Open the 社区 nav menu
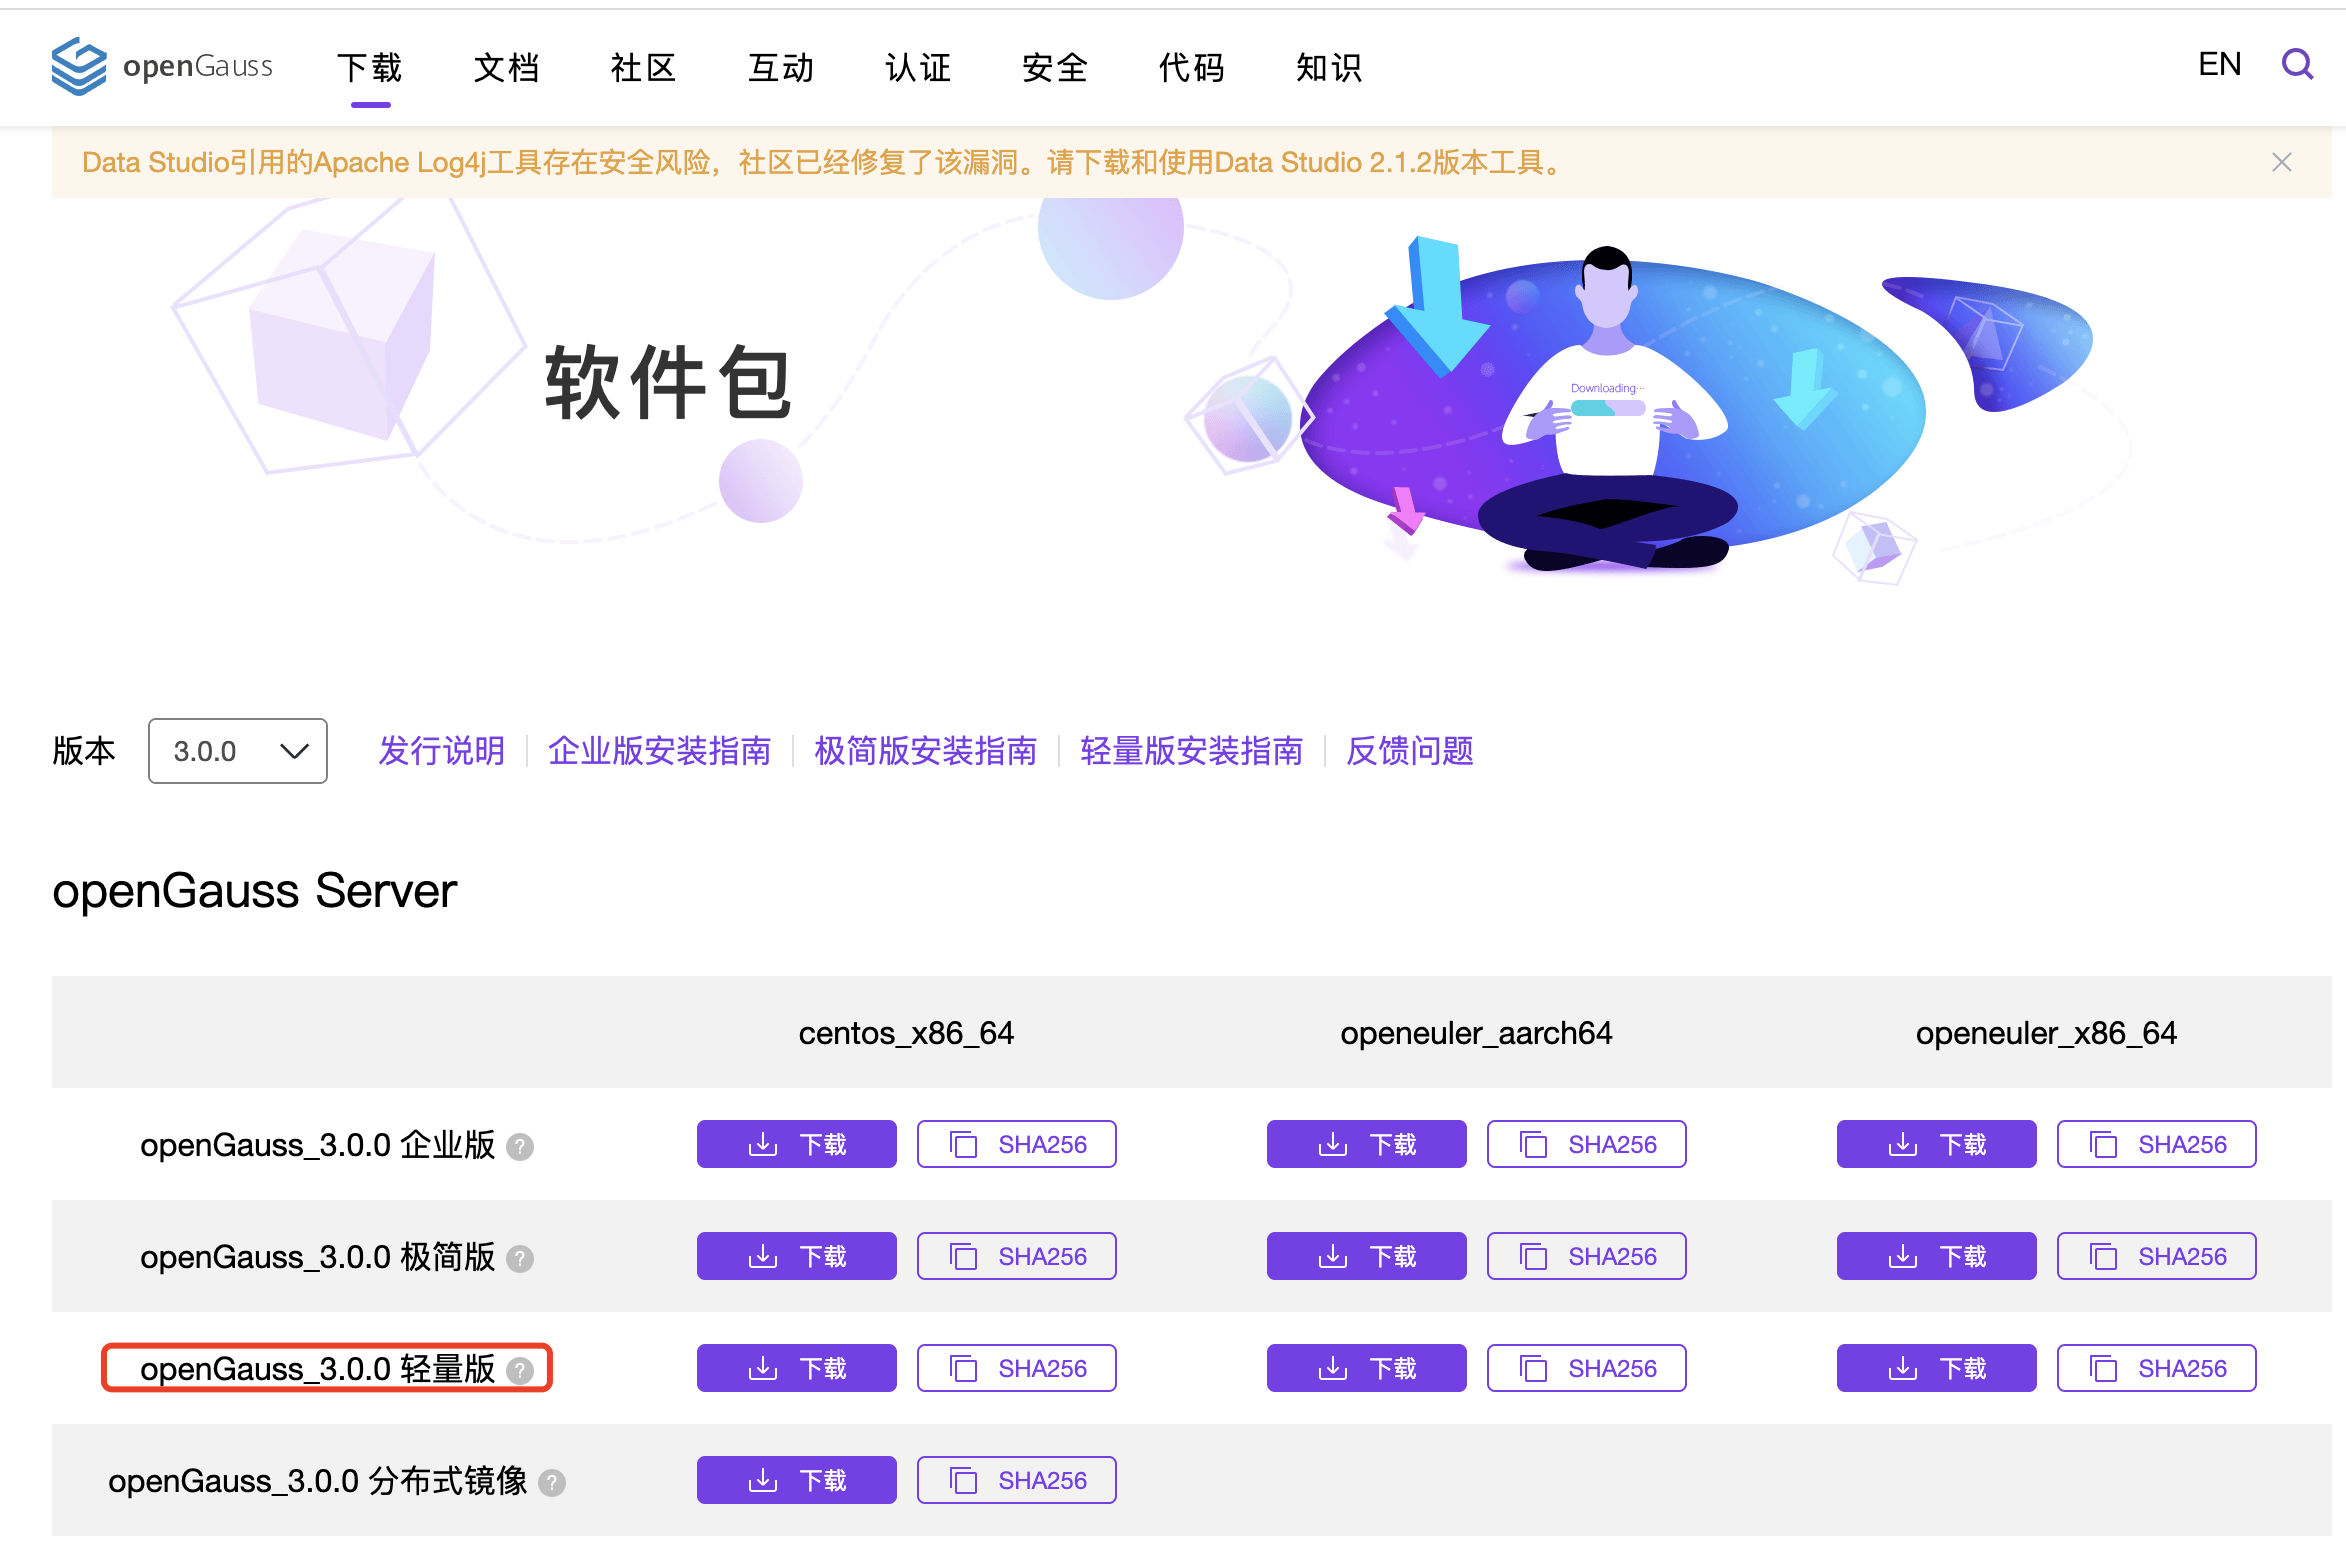The image size is (2346, 1562). click(x=644, y=67)
